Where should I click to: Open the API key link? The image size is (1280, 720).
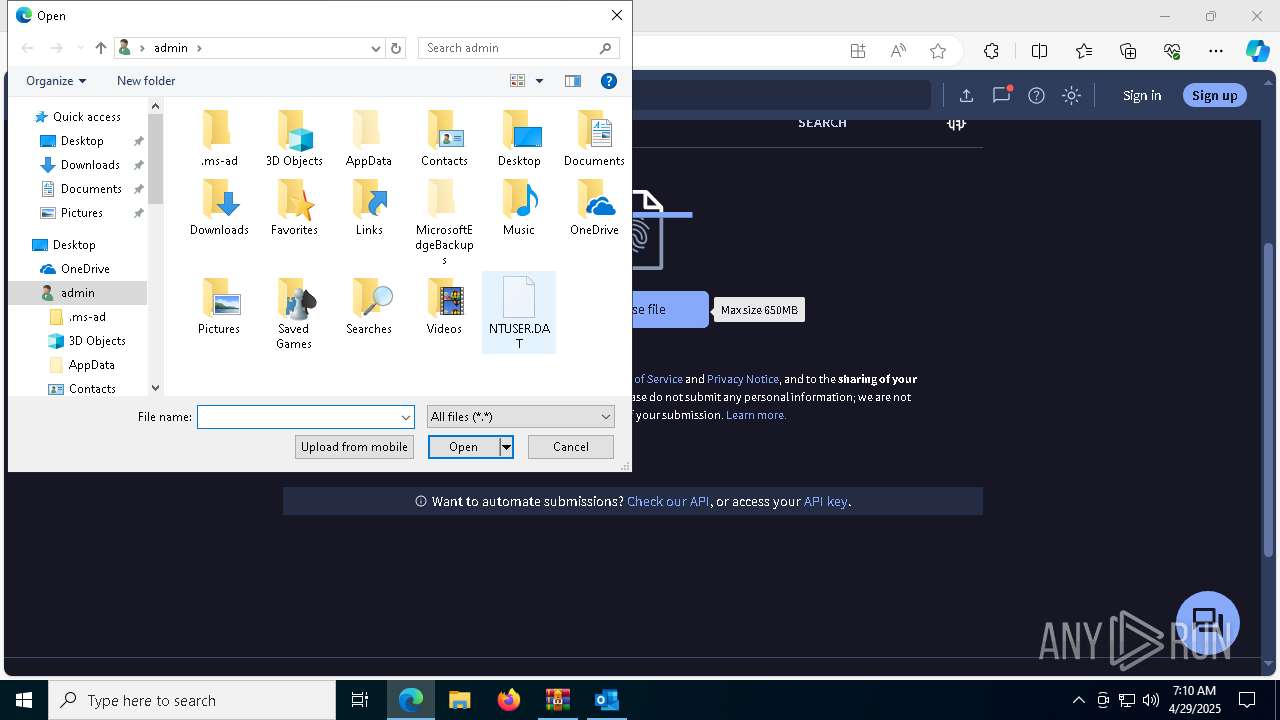tap(826, 502)
